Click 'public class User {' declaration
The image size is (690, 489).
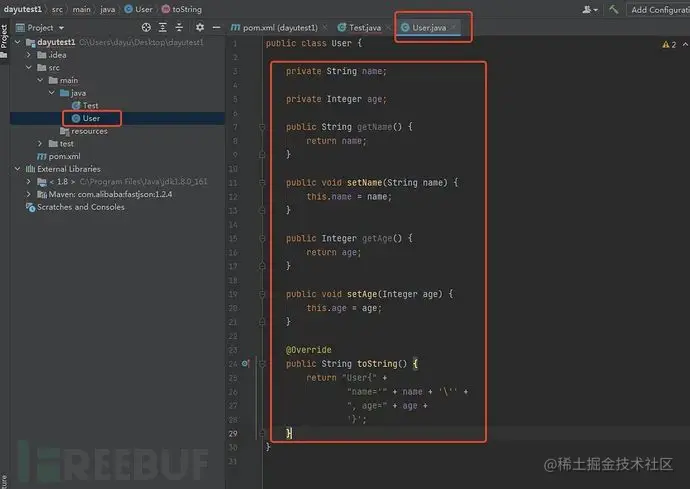pos(314,44)
